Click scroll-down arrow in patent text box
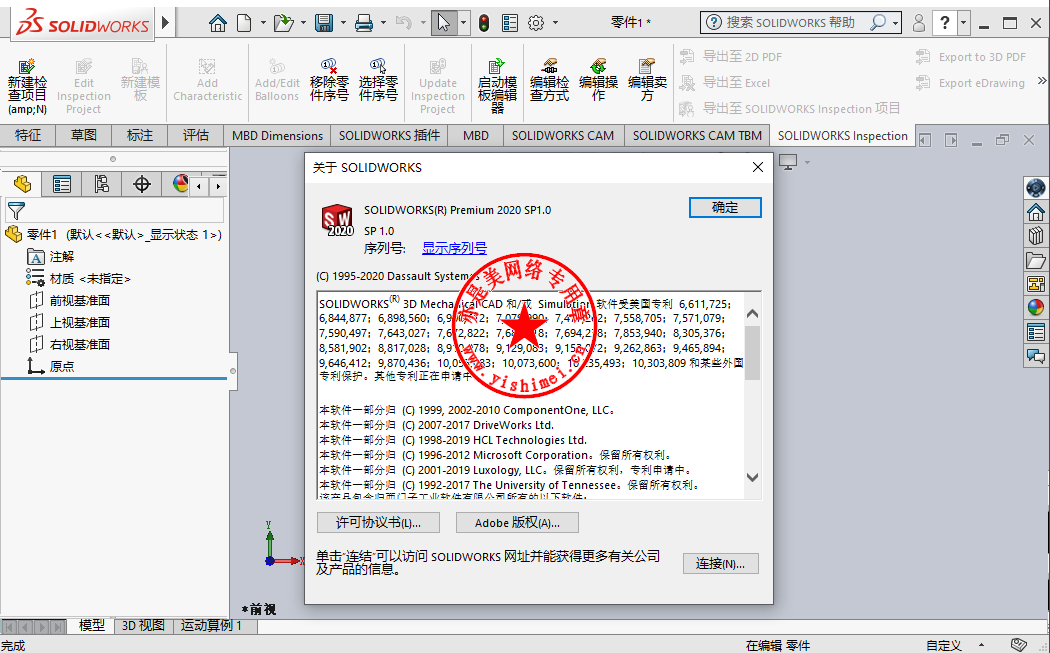The width and height of the screenshot is (1050, 653). (752, 478)
